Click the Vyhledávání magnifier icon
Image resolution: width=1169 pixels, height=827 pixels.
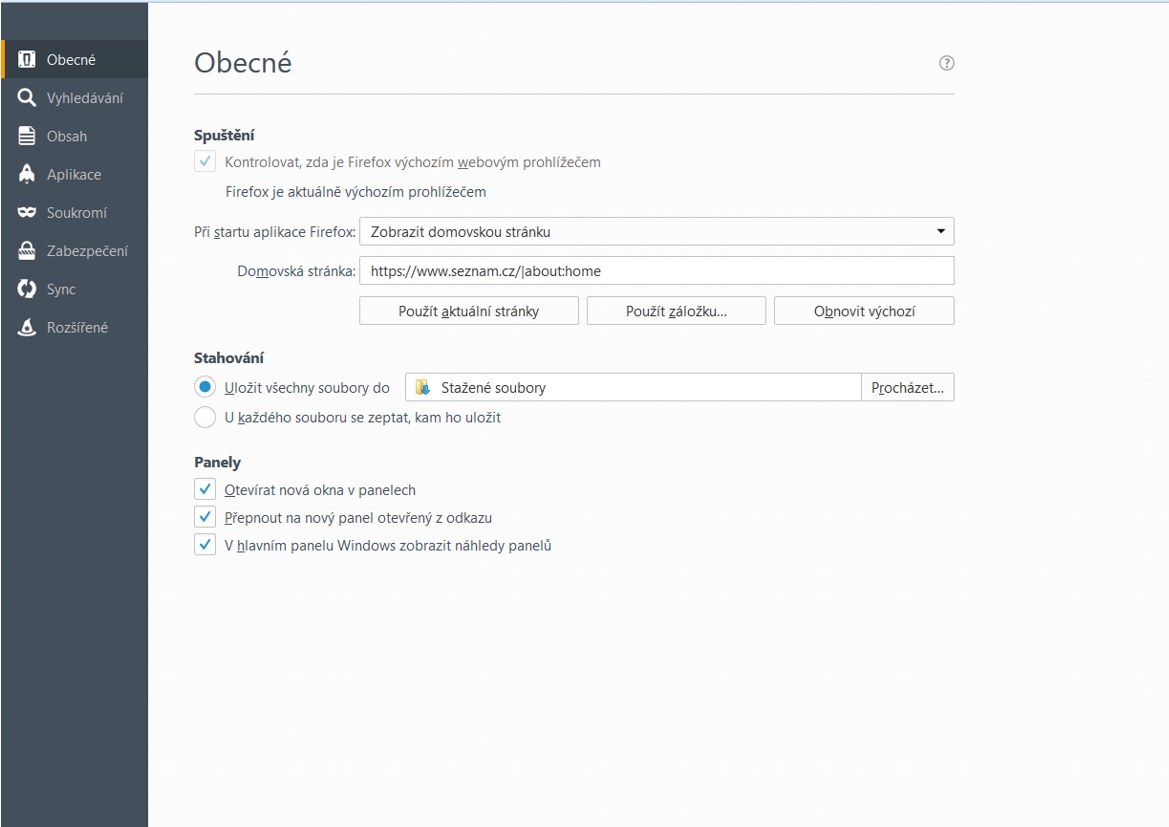[x=28, y=98]
